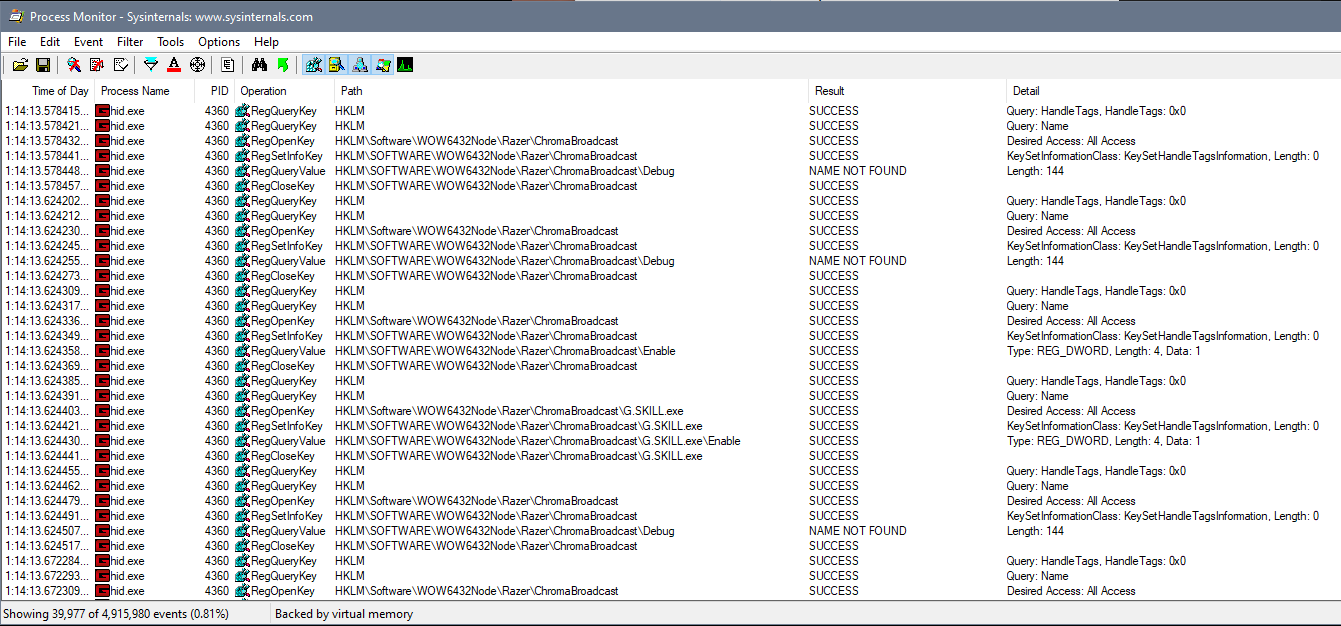Viewport: 1341px width, 626px height.
Task: Toggle Show Network Activity filter button
Action: pyautogui.click(x=361, y=64)
